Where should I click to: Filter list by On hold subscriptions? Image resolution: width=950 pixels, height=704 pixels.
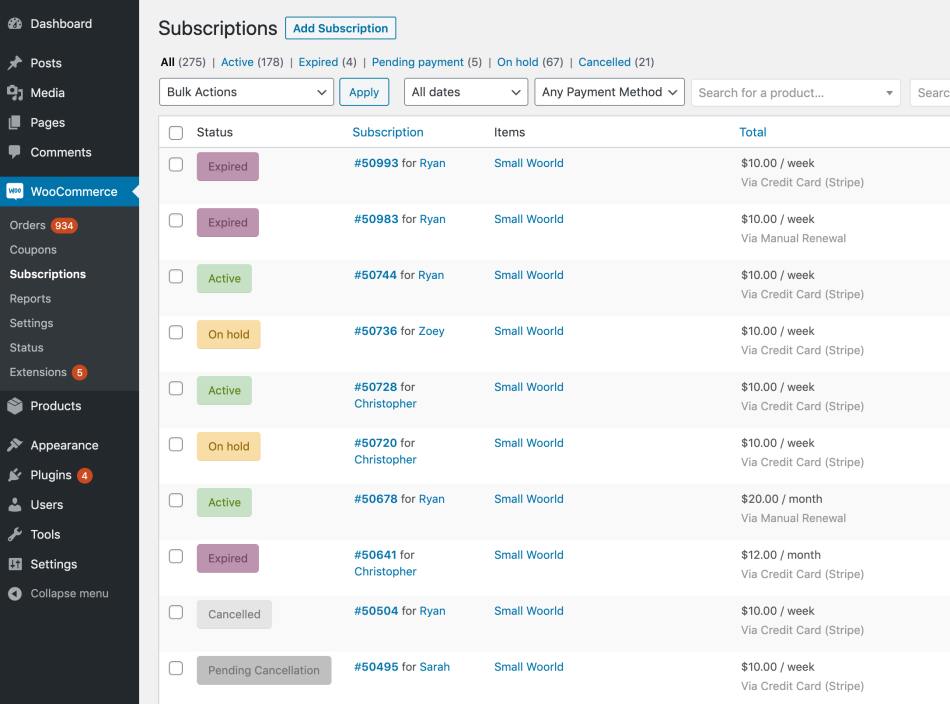[518, 62]
